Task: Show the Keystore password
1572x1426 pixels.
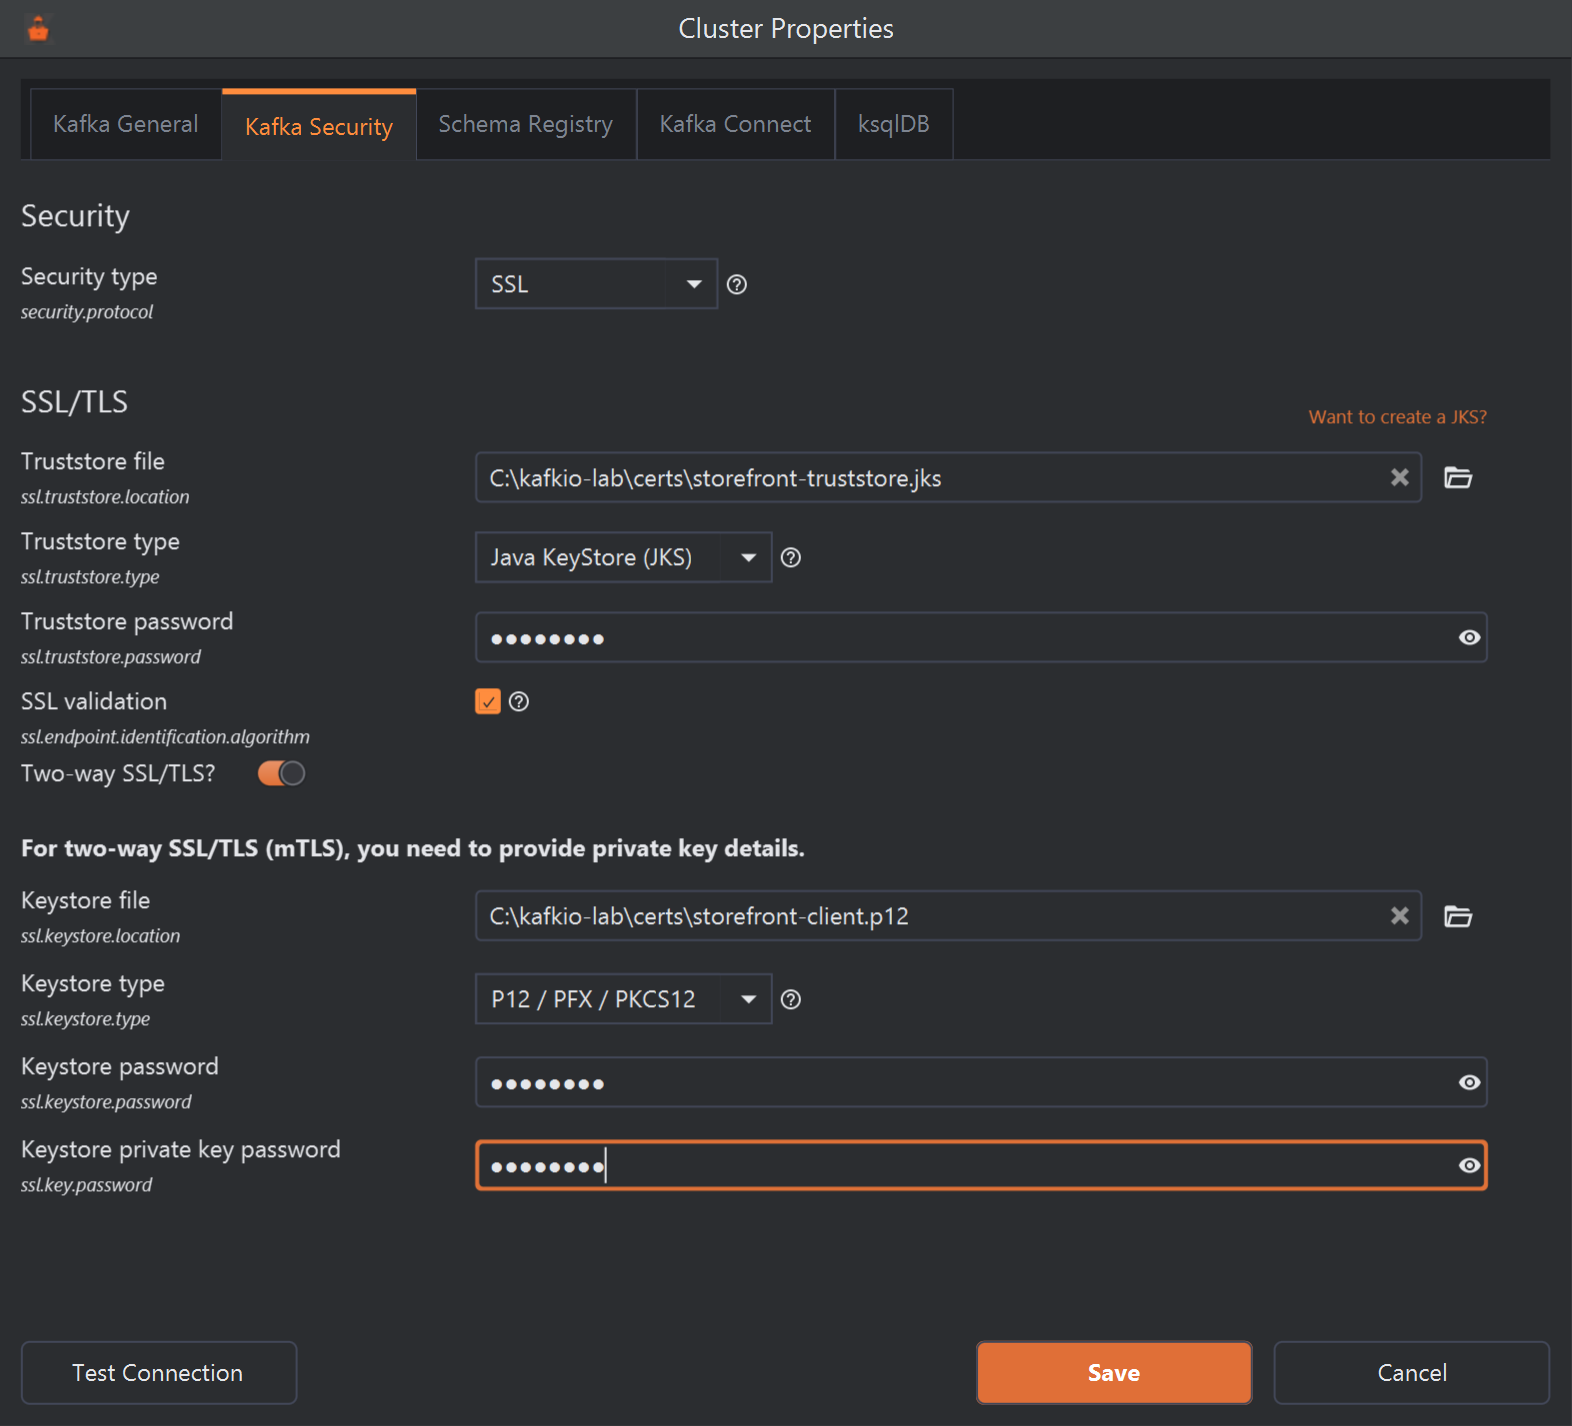Action: coord(1469,1083)
